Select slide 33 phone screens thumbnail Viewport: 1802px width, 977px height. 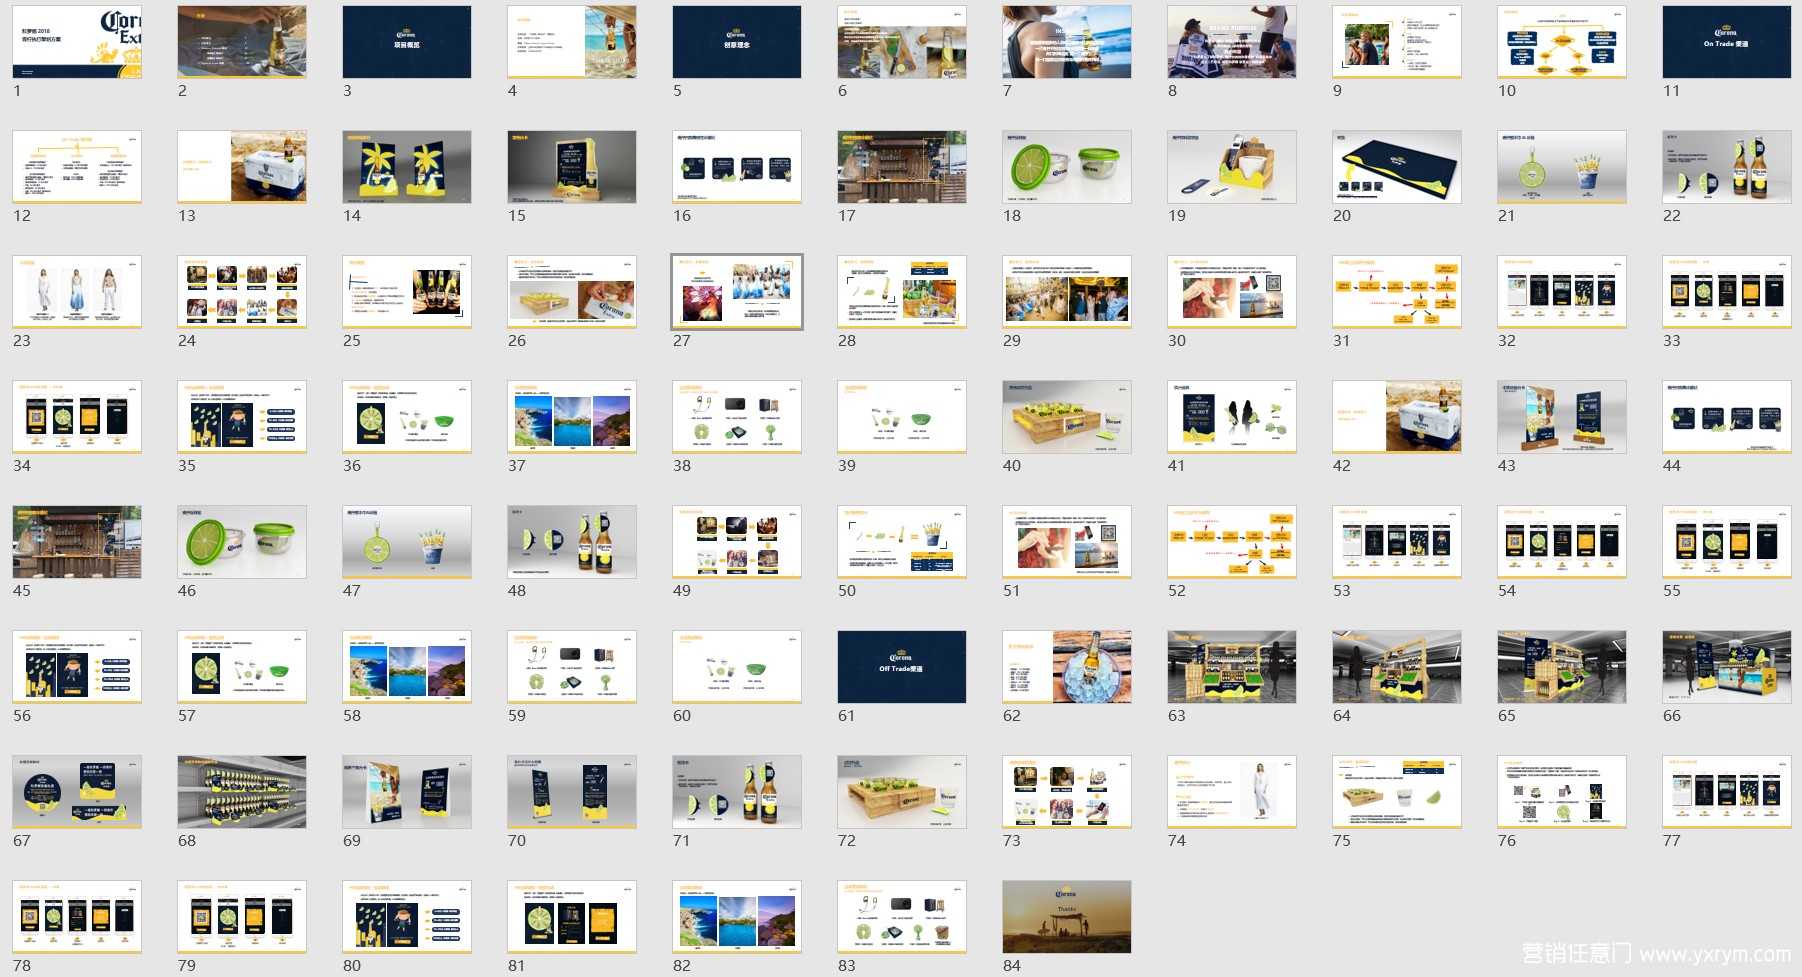1727,292
